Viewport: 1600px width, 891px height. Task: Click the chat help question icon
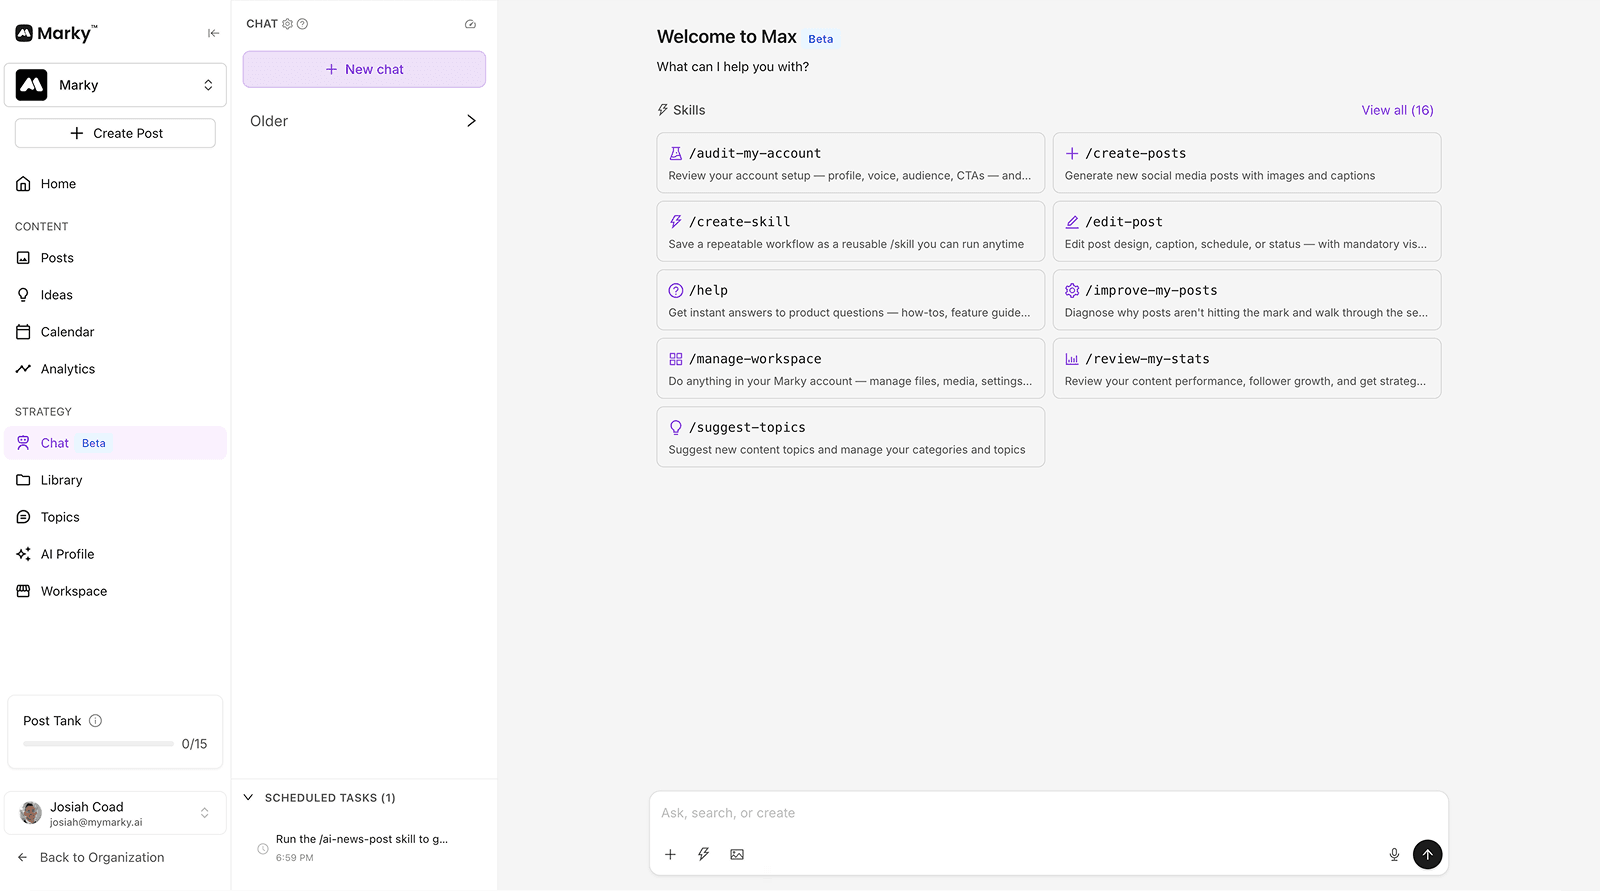click(x=303, y=24)
